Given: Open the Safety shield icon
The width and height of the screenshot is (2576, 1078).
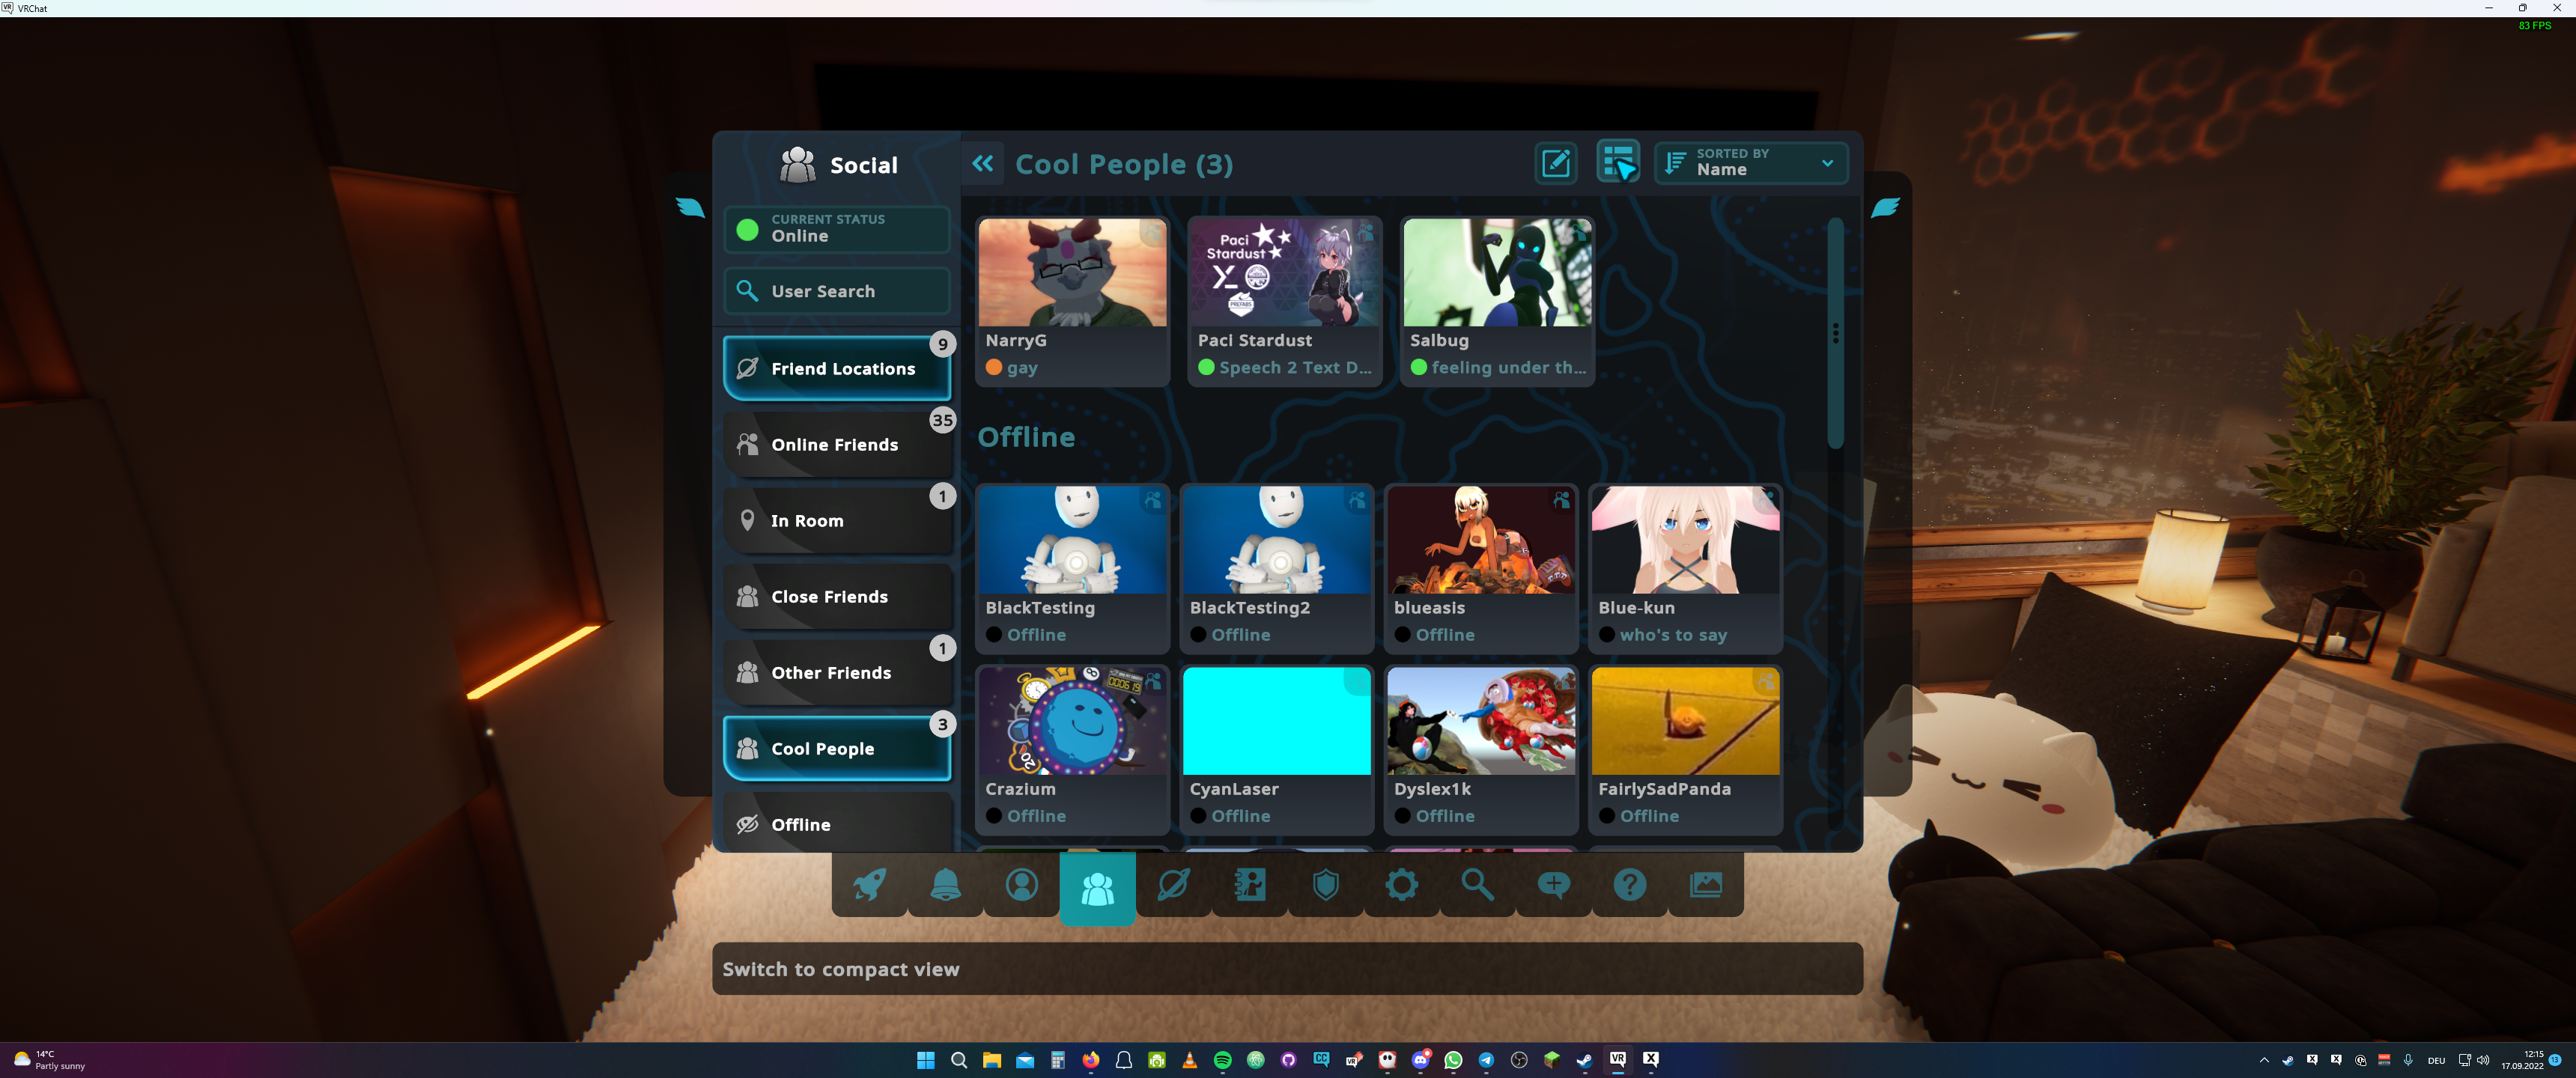Looking at the screenshot, I should coord(1325,885).
